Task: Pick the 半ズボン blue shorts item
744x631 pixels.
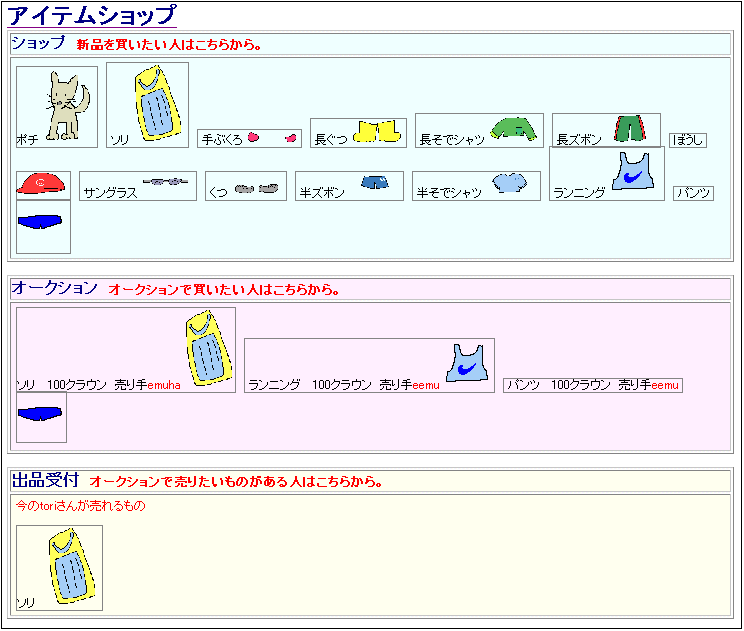Action: click(349, 186)
